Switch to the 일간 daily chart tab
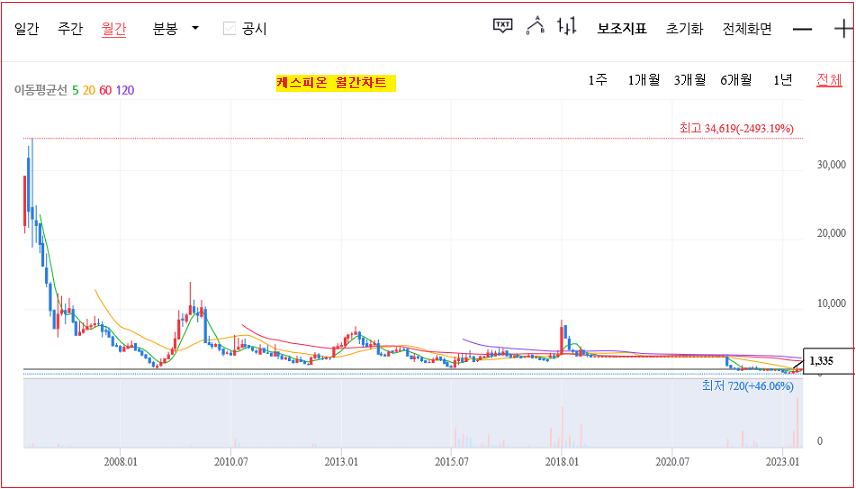856x489 pixels. 27,29
